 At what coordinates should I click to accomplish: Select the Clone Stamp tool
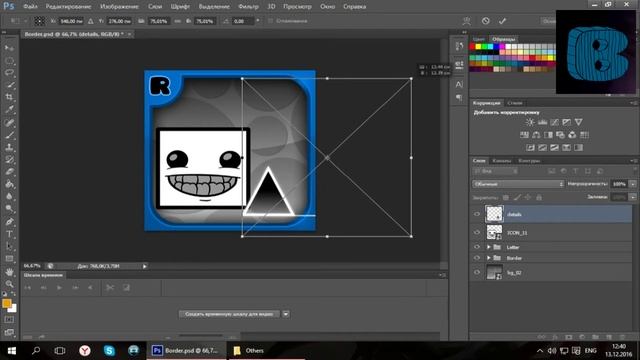(9, 147)
